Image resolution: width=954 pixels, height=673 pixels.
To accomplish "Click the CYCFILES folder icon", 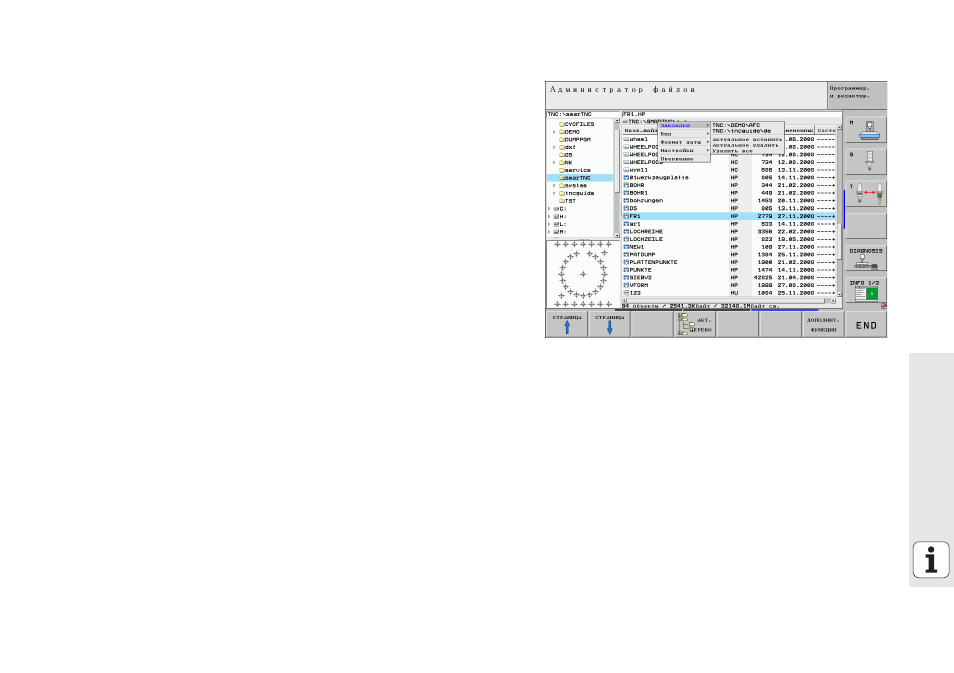I will [562, 124].
